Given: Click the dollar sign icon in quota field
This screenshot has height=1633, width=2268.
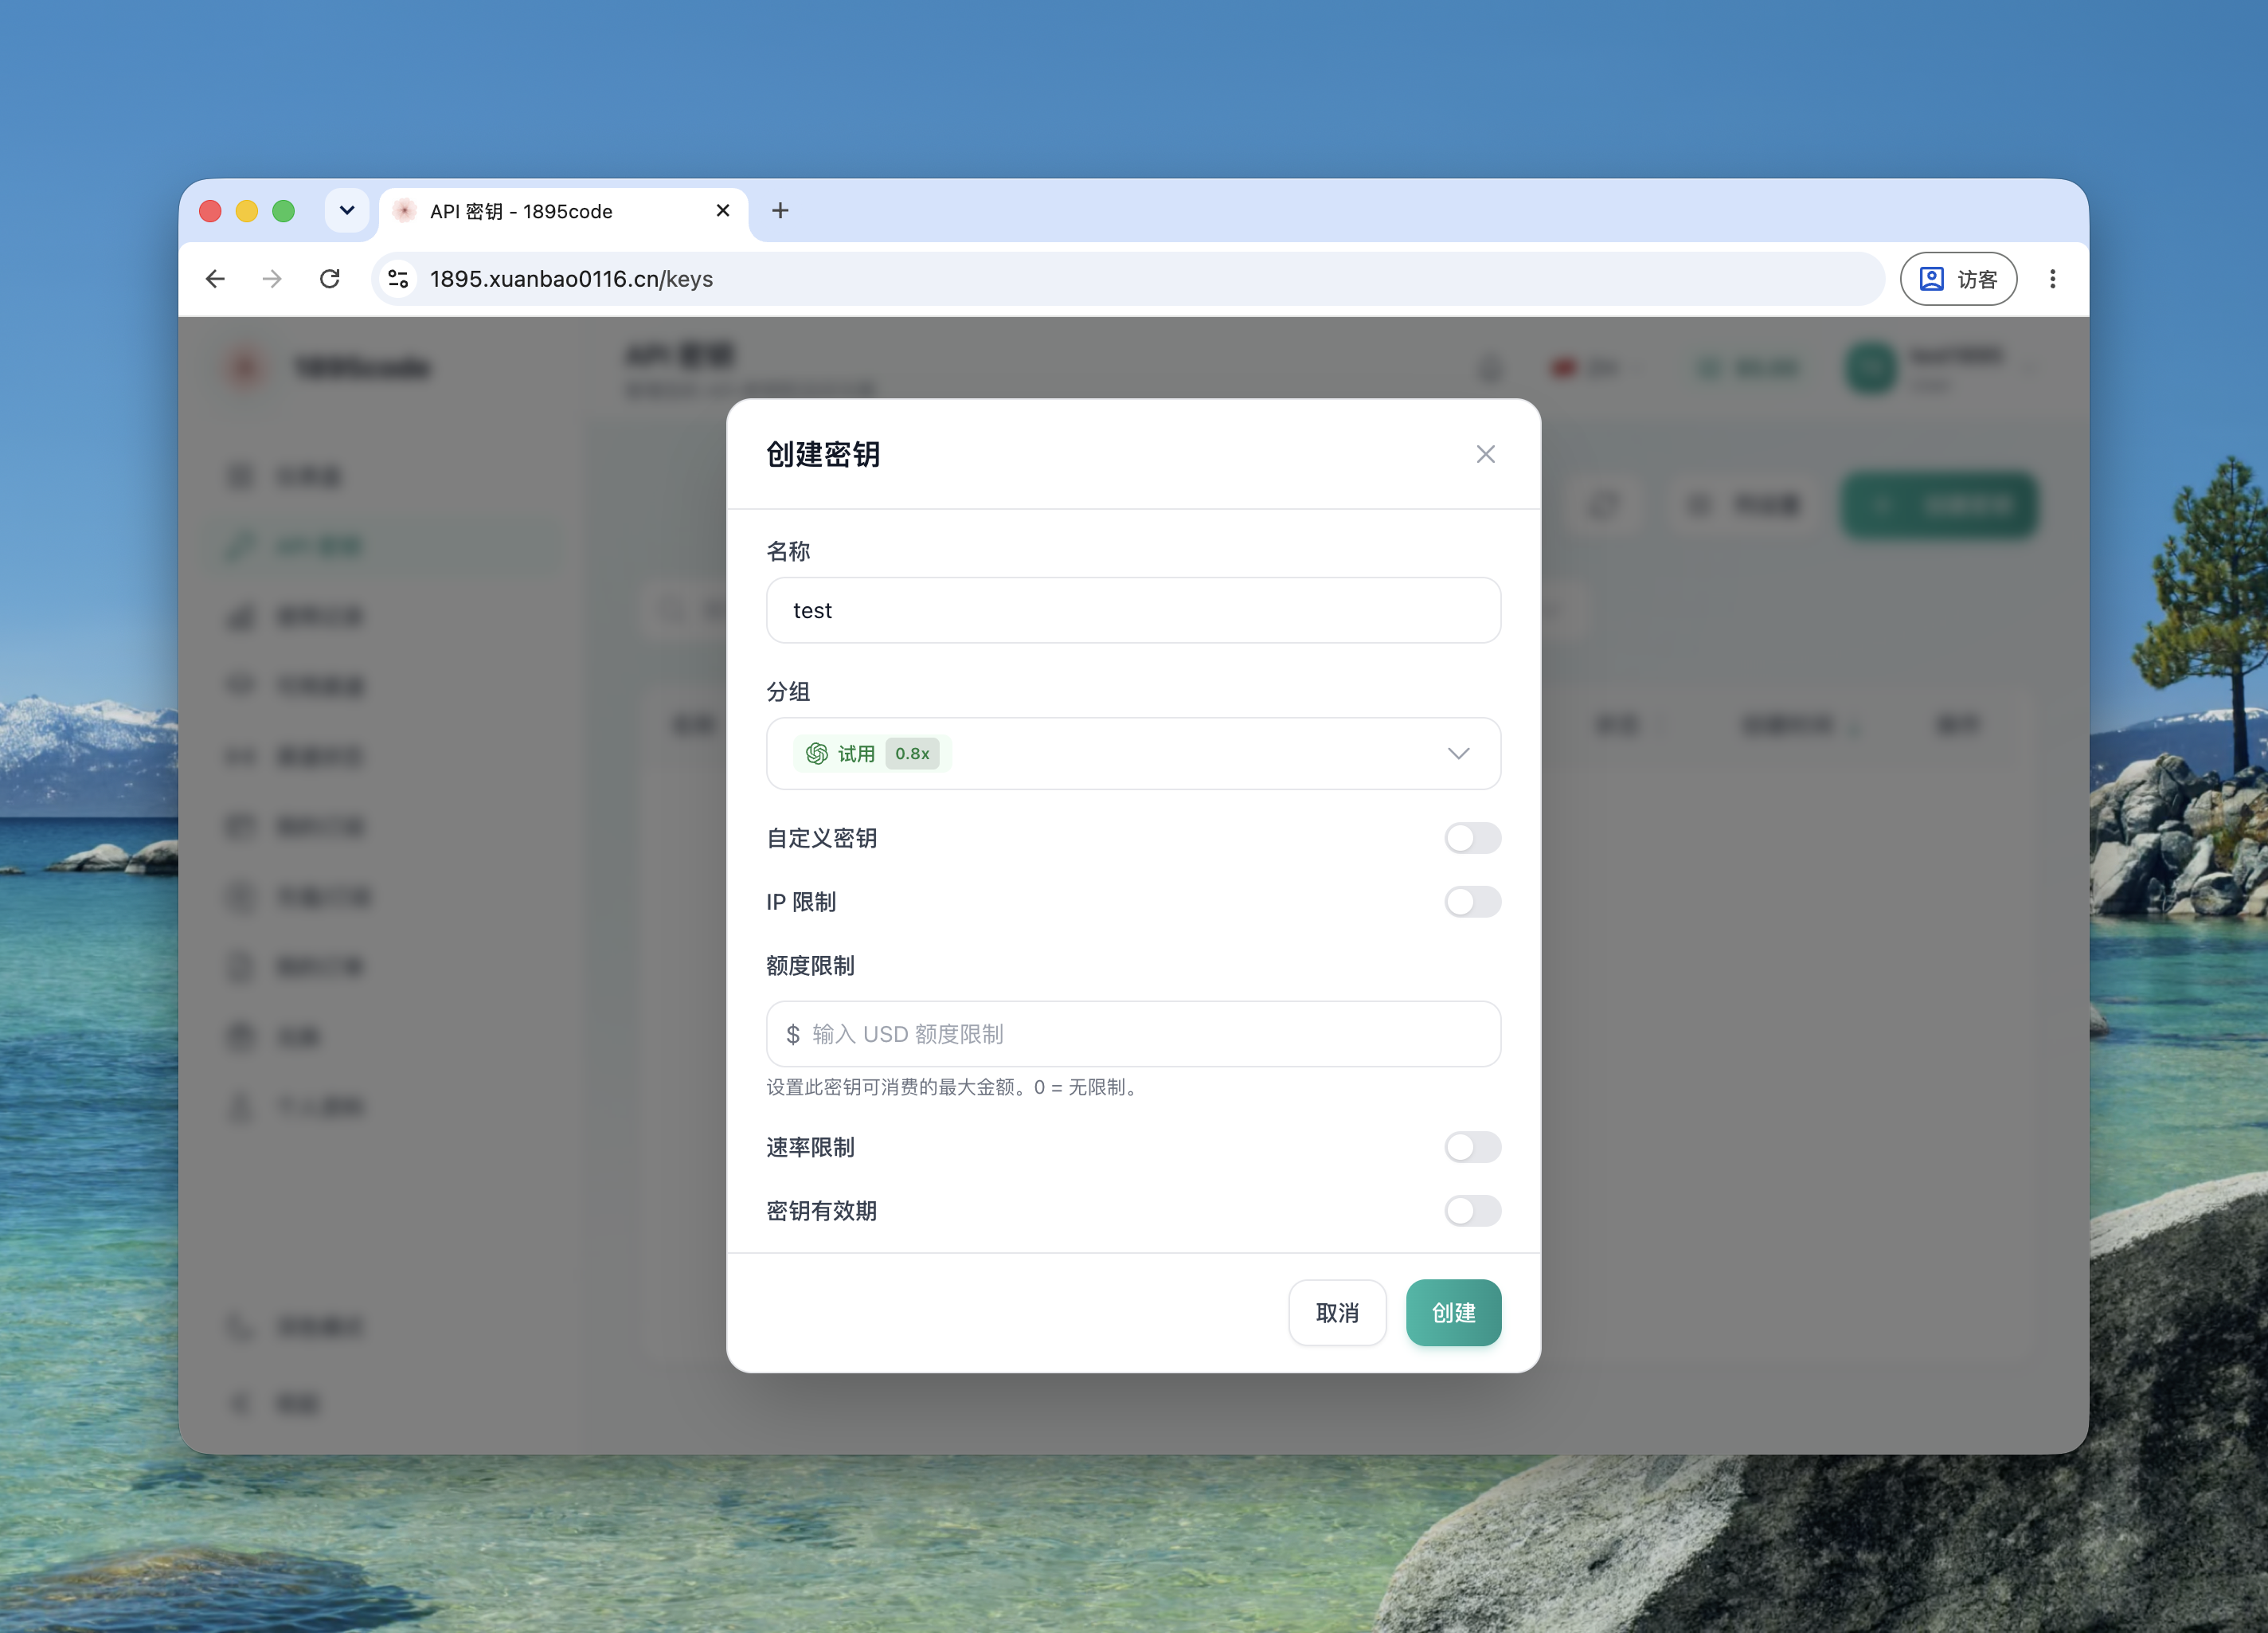Looking at the screenshot, I should [793, 1034].
